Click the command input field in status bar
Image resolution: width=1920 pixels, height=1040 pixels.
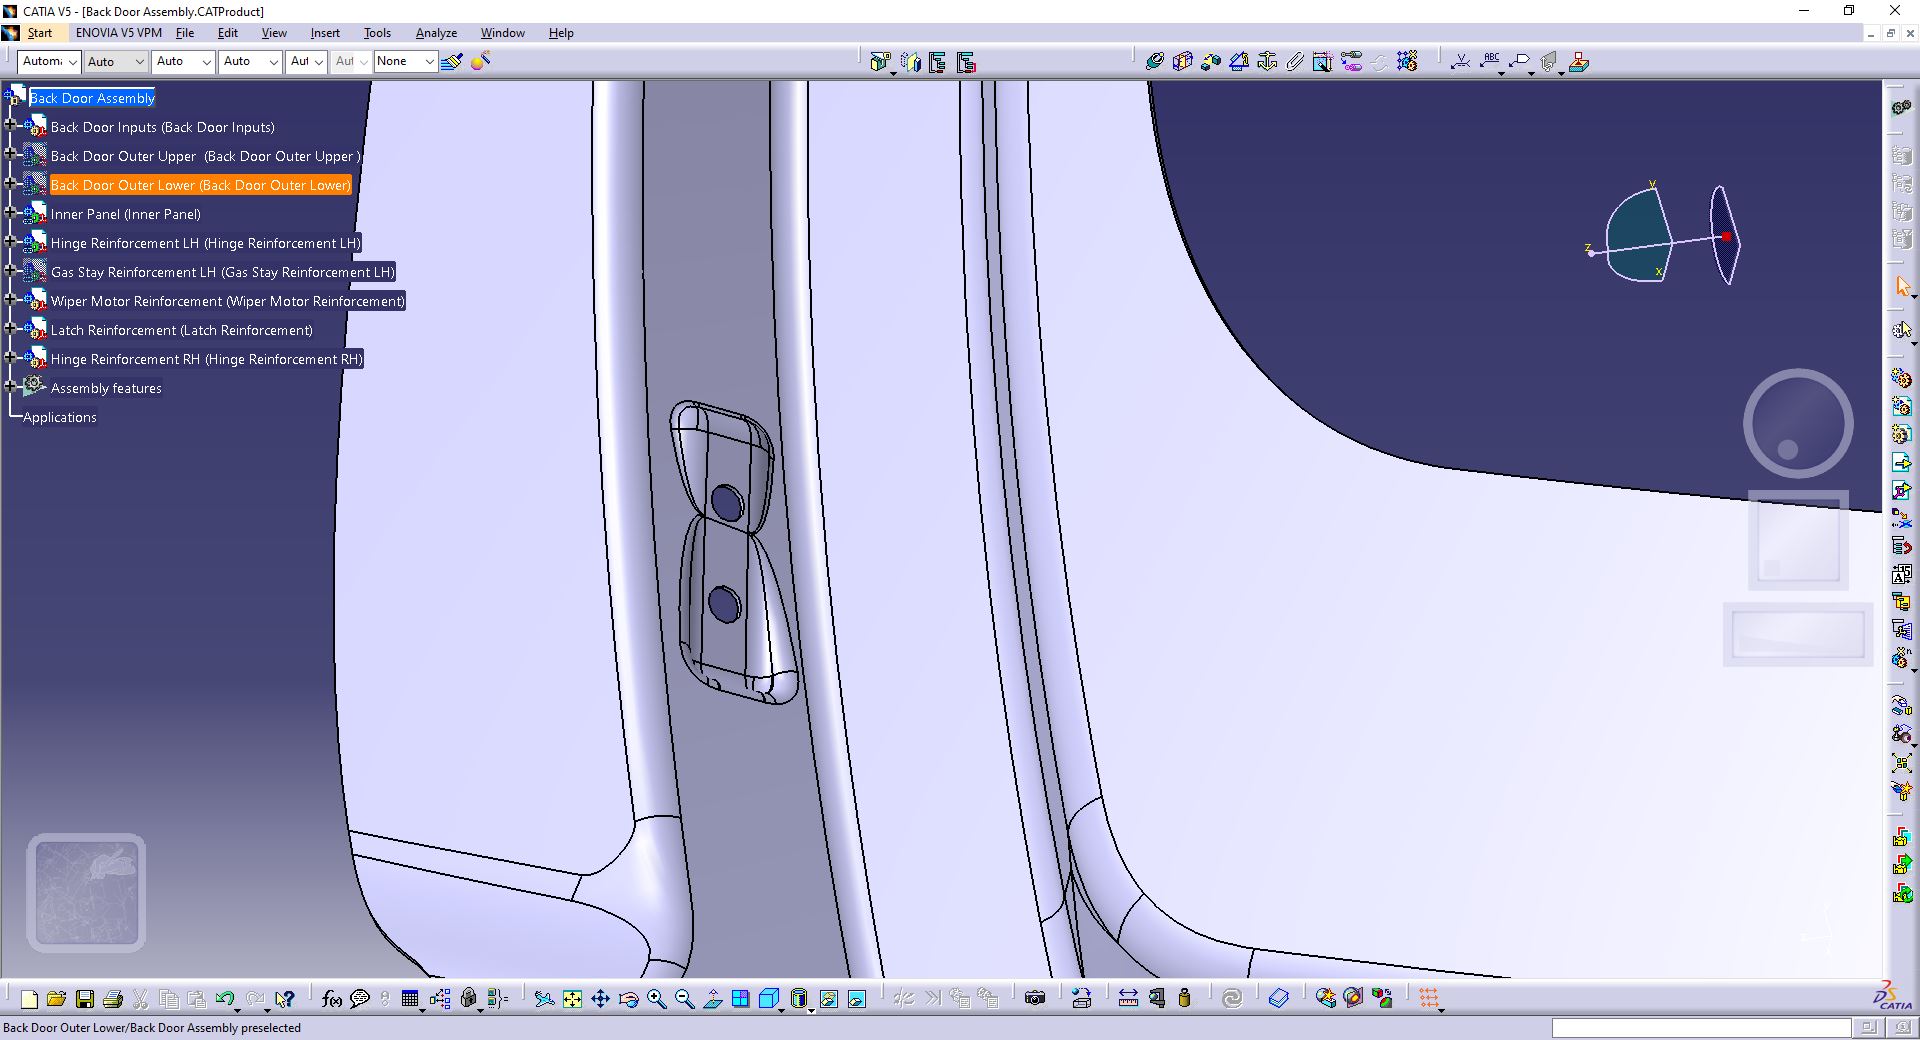pos(1701,1028)
